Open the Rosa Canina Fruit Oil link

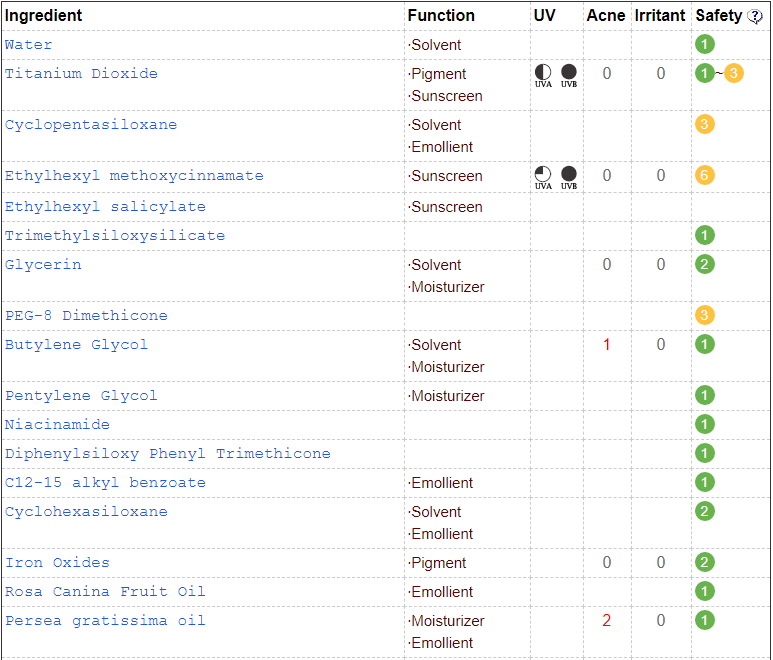(x=105, y=591)
